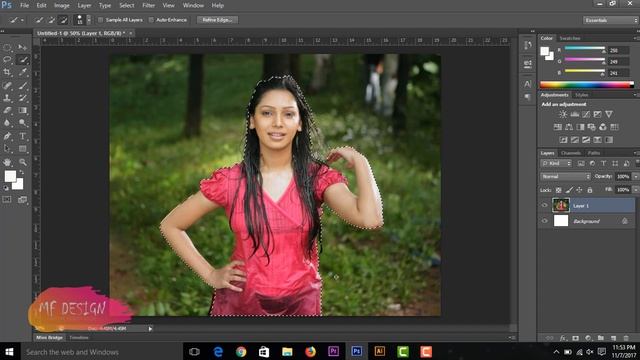Toggle Quick Mask mode
The height and width of the screenshot is (360, 640).
[x=7, y=200]
